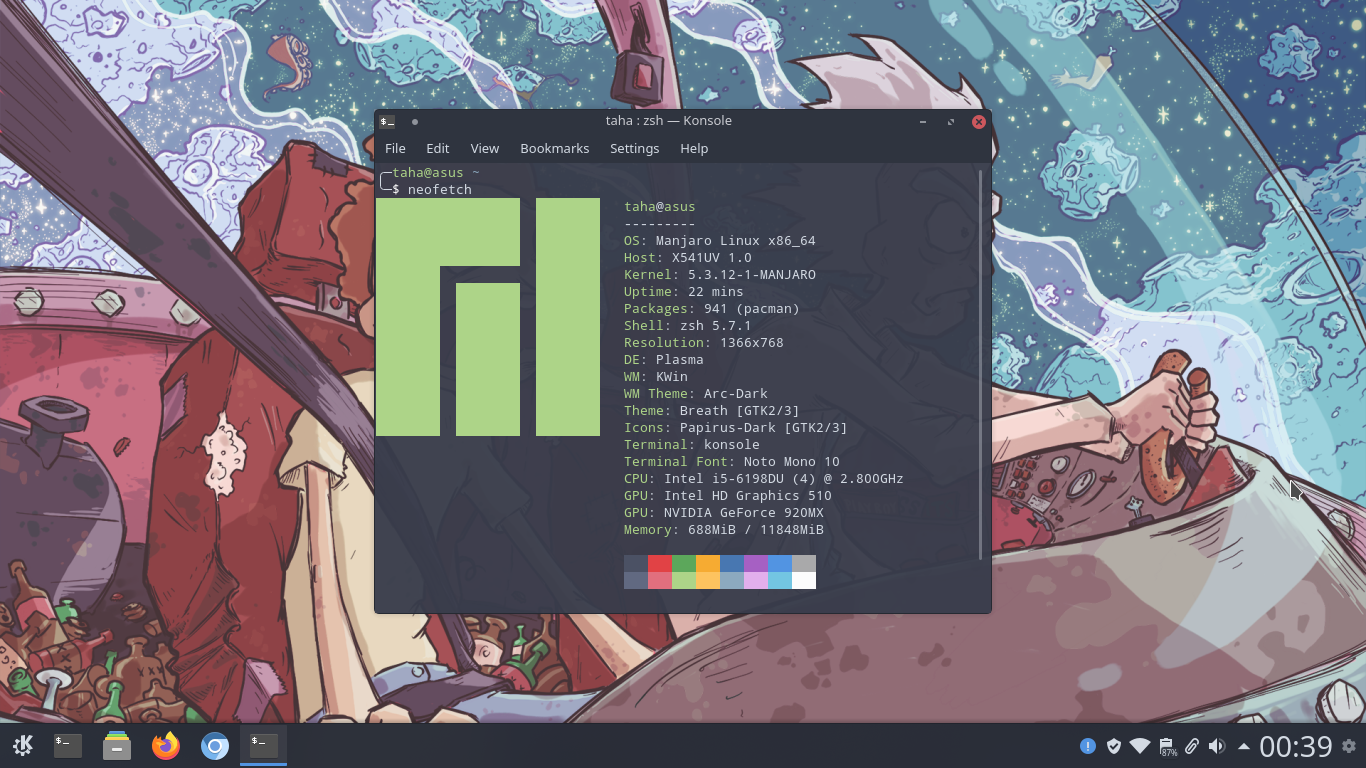Click the 'taha : zsh — Konsole' window title
1366x768 pixels.
tap(669, 121)
